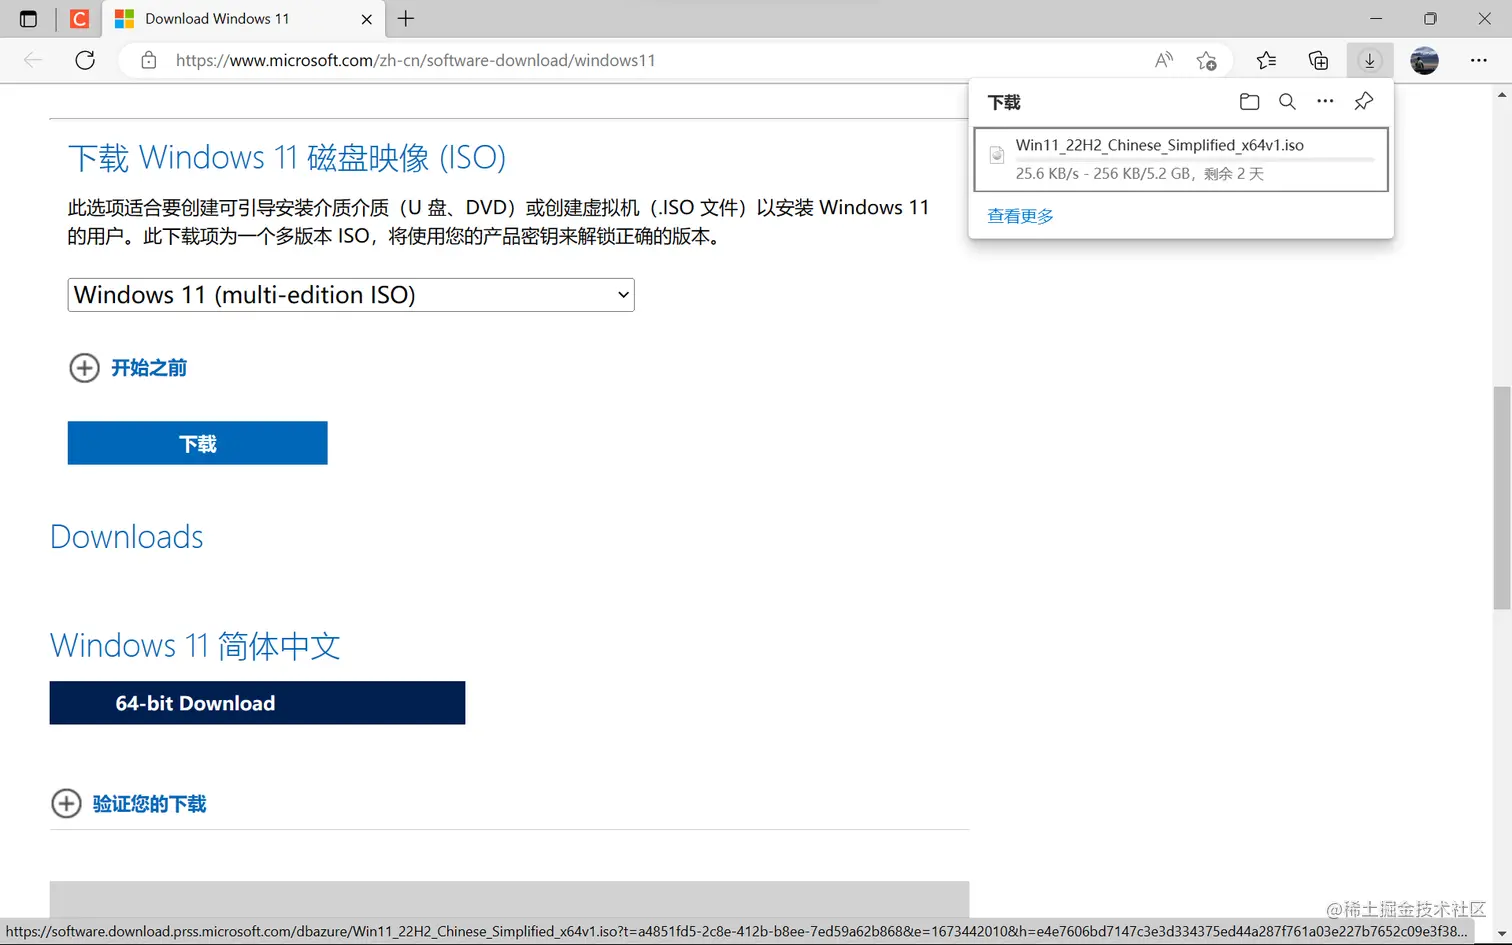This screenshot has height=945, width=1512.
Task: Restore down the browser window
Action: (1430, 19)
